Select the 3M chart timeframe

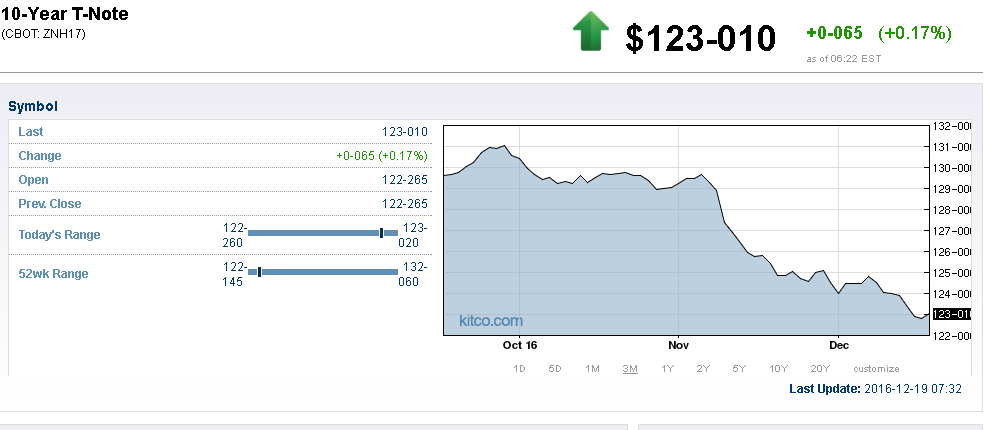click(630, 369)
